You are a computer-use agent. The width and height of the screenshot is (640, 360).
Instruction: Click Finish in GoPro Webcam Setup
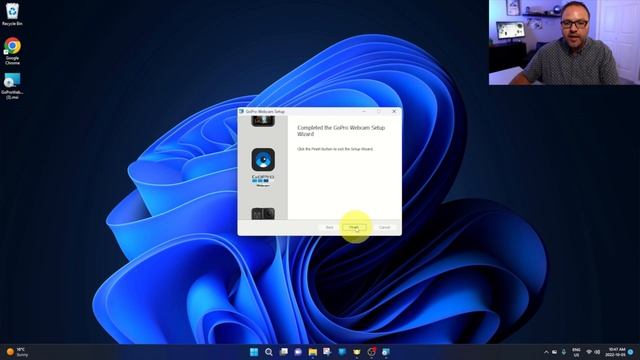tap(354, 227)
